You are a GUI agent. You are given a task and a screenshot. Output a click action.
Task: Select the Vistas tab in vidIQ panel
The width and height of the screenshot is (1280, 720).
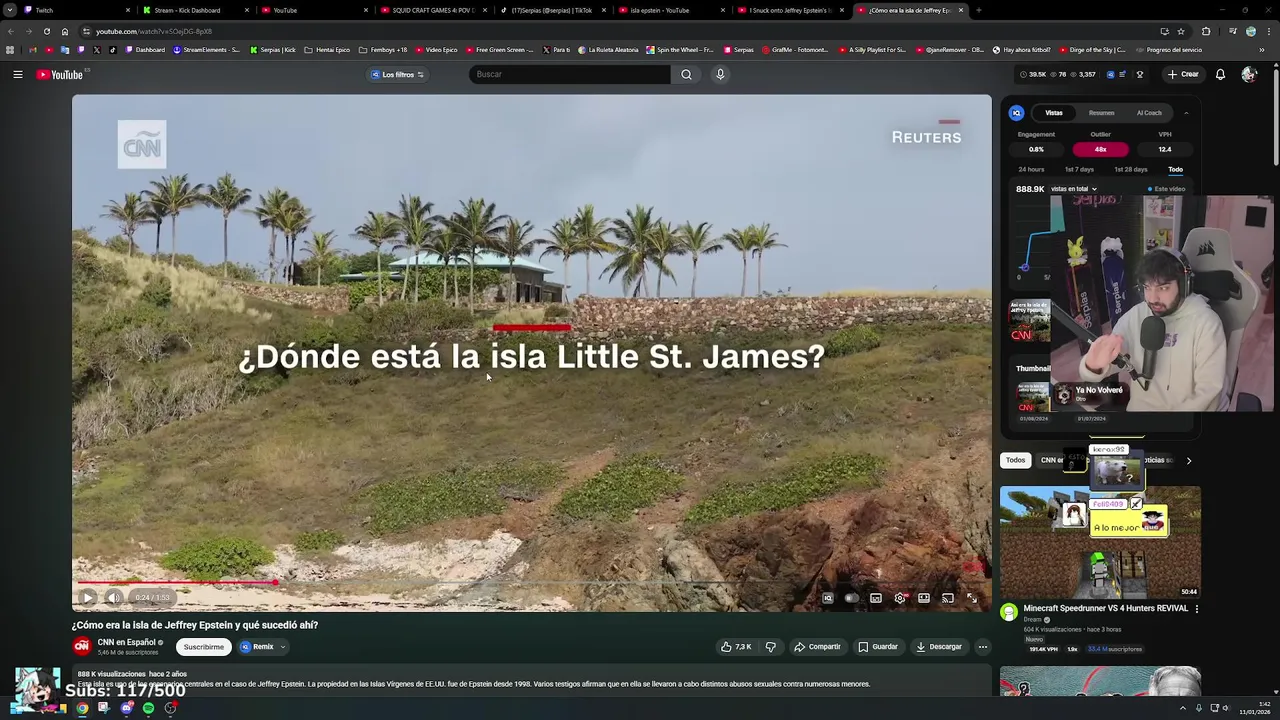(x=1054, y=113)
